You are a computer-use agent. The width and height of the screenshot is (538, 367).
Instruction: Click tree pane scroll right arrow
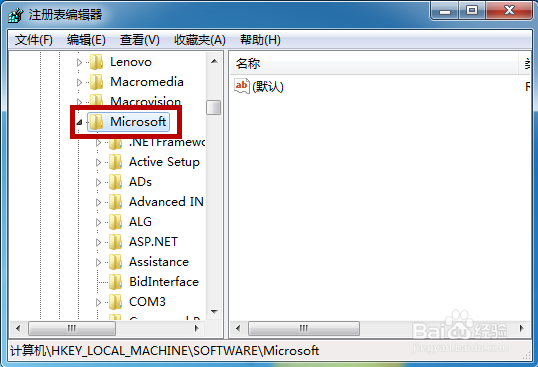tap(197, 328)
